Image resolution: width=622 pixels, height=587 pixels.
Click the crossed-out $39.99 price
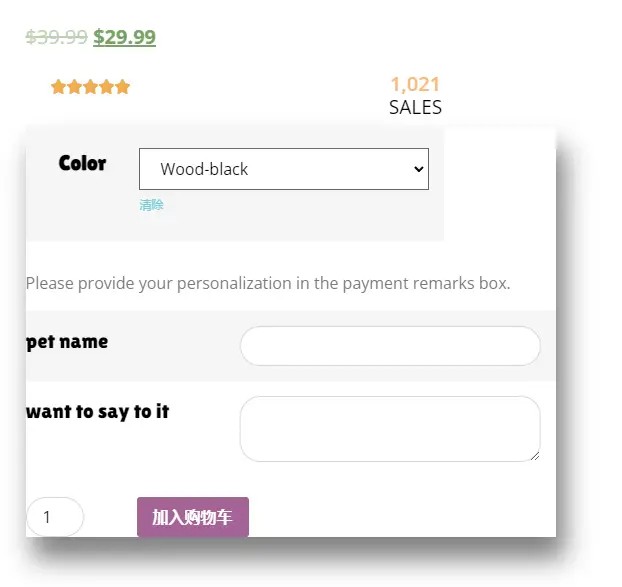56,37
